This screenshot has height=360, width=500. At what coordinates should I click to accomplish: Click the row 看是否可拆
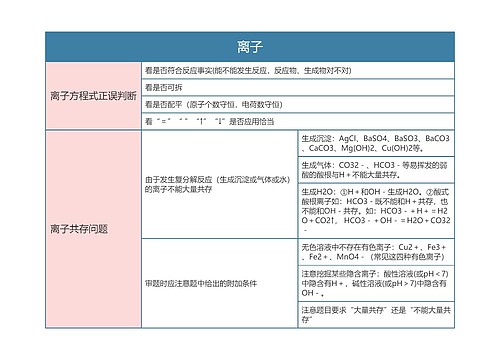[298, 88]
